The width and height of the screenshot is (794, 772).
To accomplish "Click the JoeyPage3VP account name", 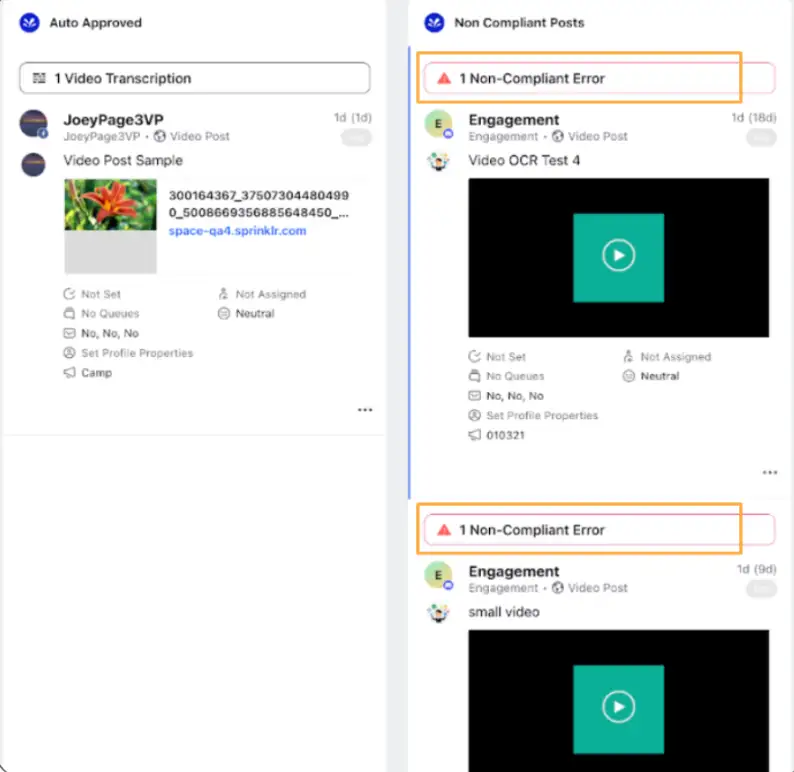I will coord(113,120).
